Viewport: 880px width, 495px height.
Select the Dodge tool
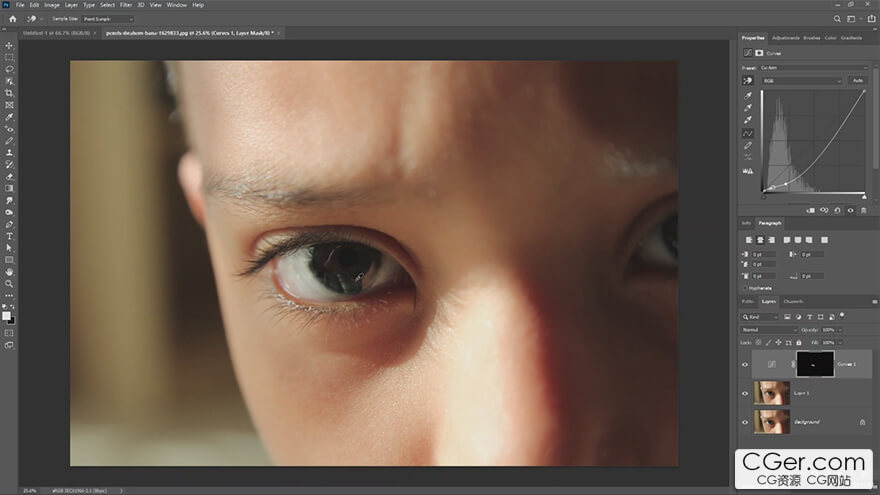[9, 213]
